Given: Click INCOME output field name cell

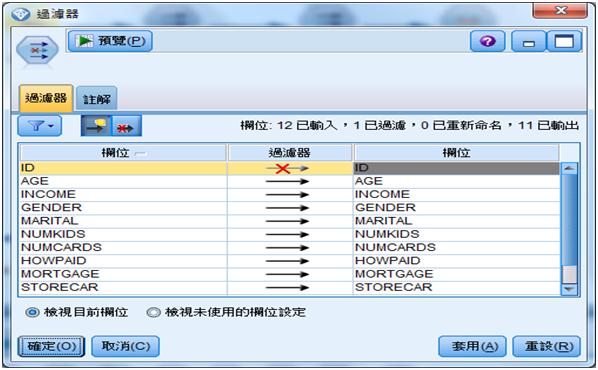Looking at the screenshot, I should click(x=456, y=195).
